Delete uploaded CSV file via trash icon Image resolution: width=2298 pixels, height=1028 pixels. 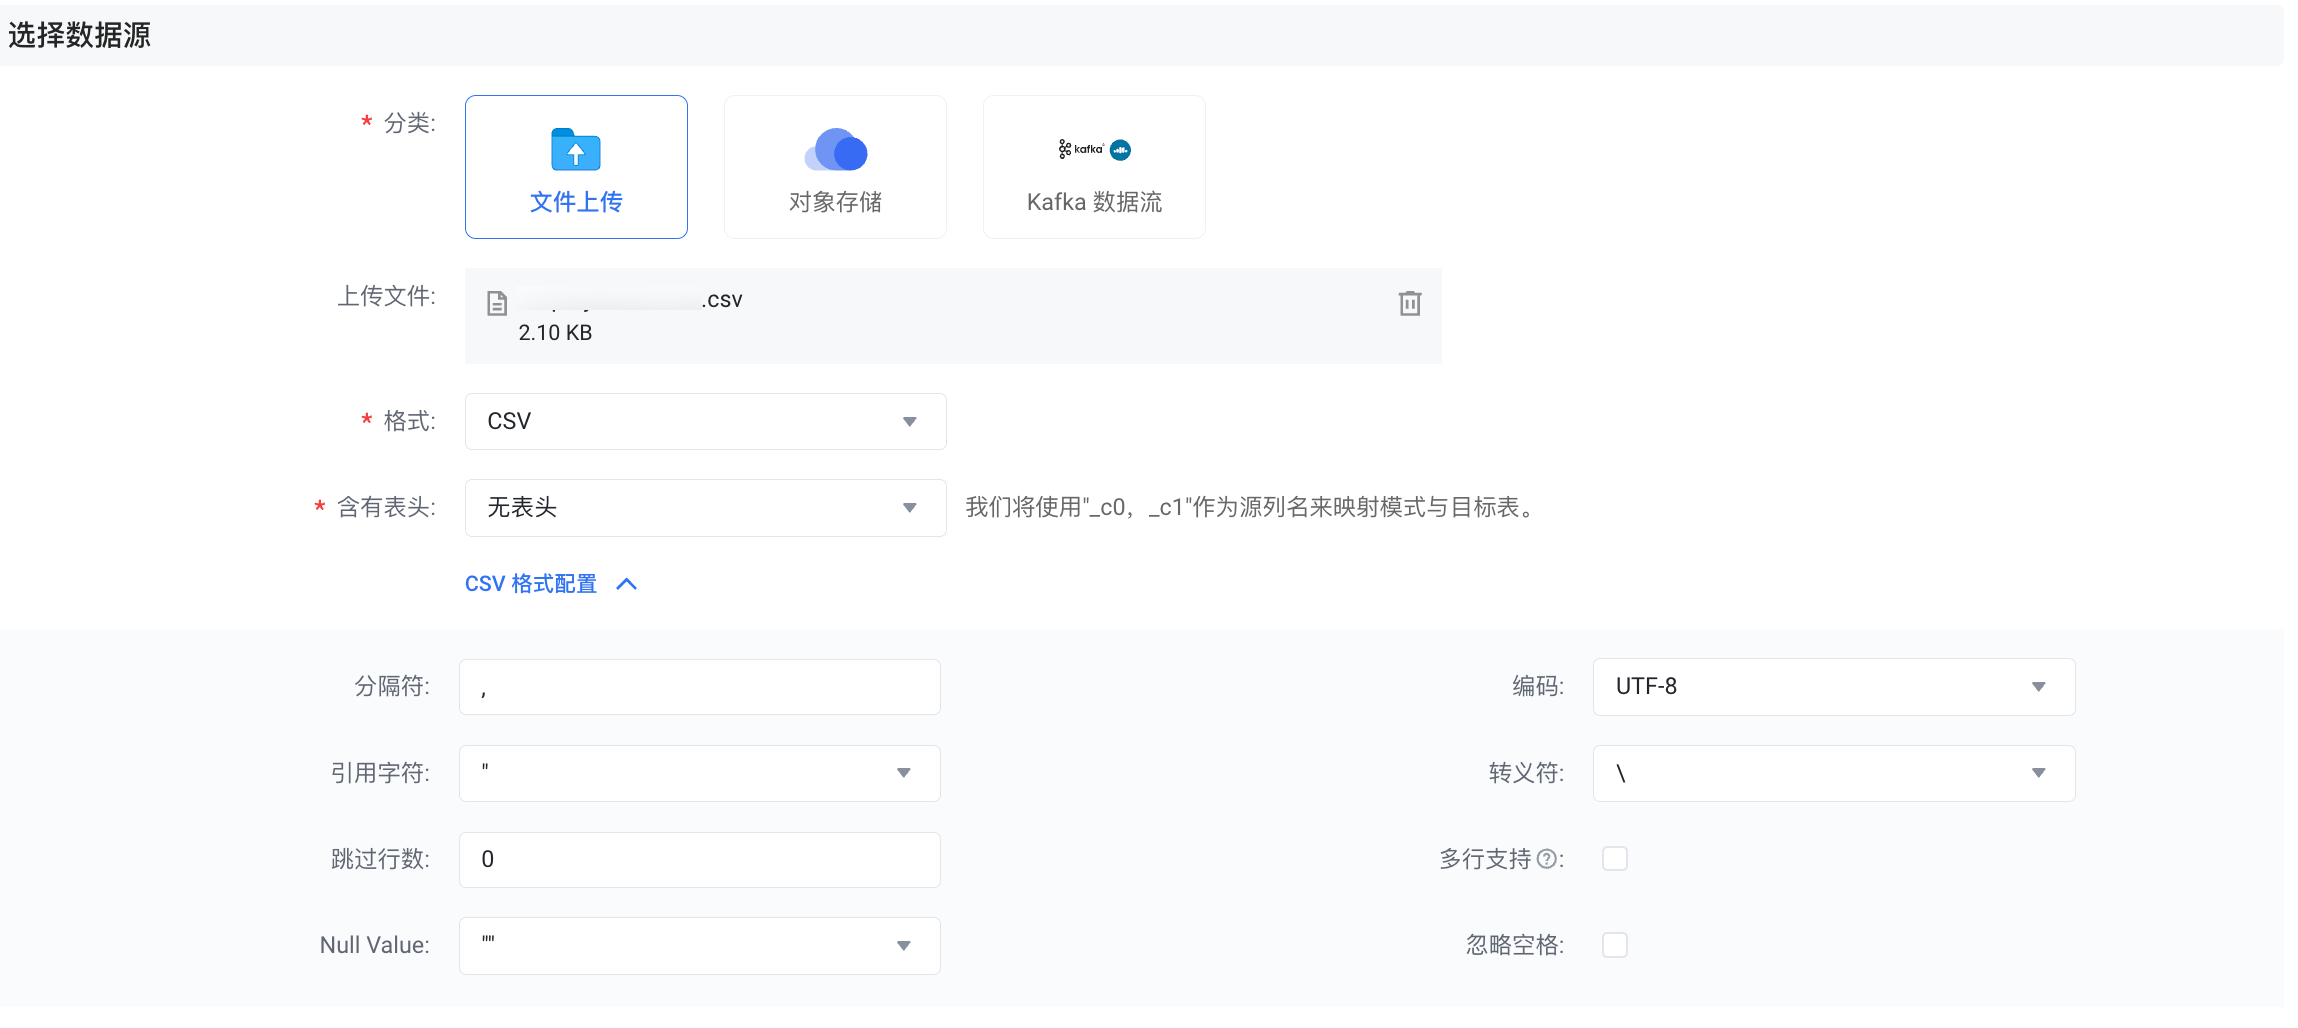coord(1409,303)
